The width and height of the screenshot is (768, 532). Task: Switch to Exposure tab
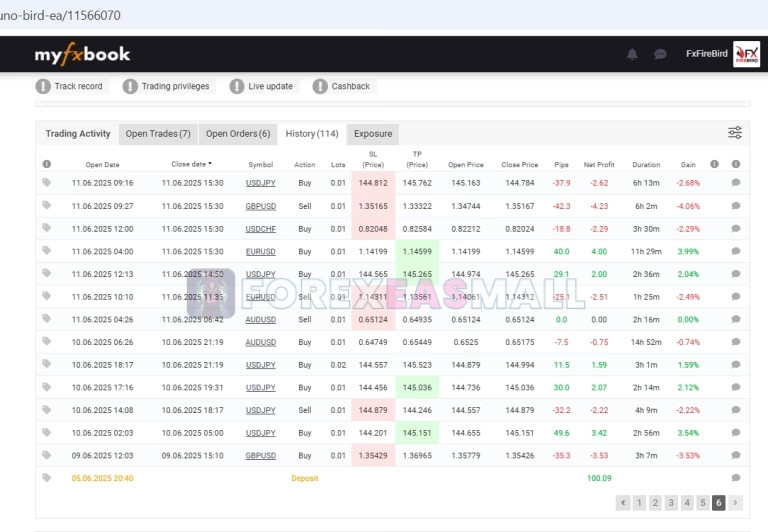point(373,134)
